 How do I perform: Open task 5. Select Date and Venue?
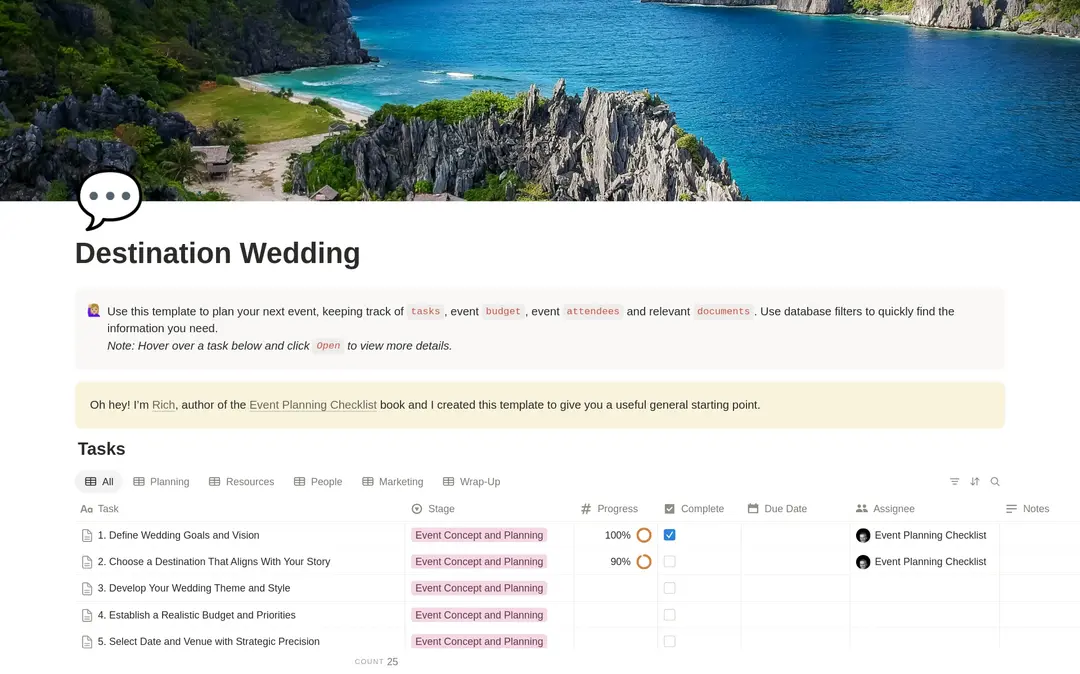(208, 641)
